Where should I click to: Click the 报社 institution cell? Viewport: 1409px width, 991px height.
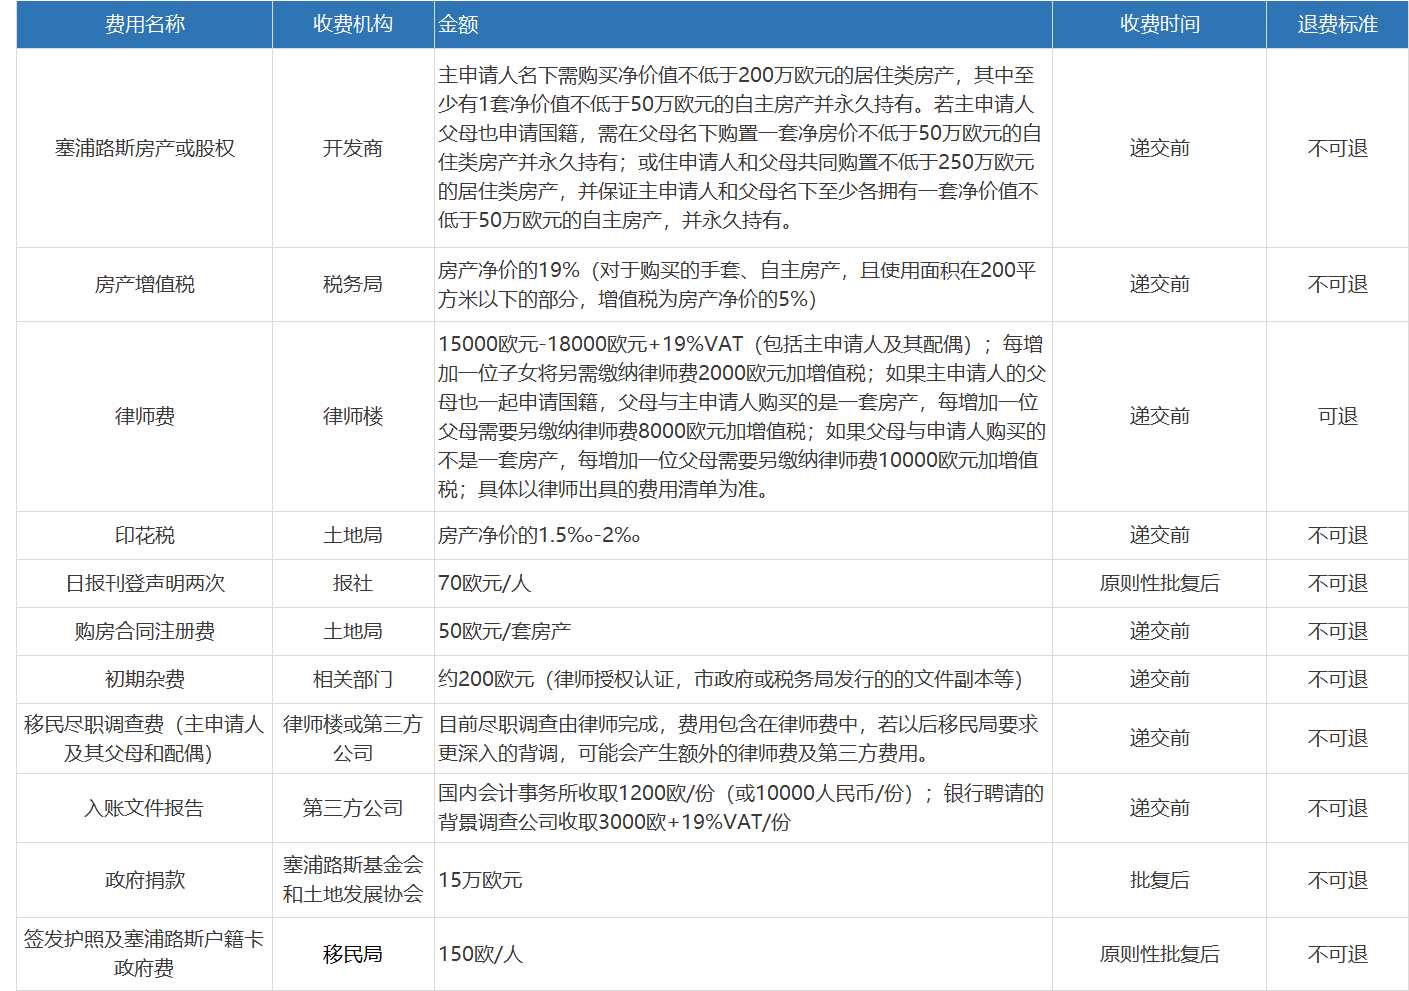[x=352, y=583]
